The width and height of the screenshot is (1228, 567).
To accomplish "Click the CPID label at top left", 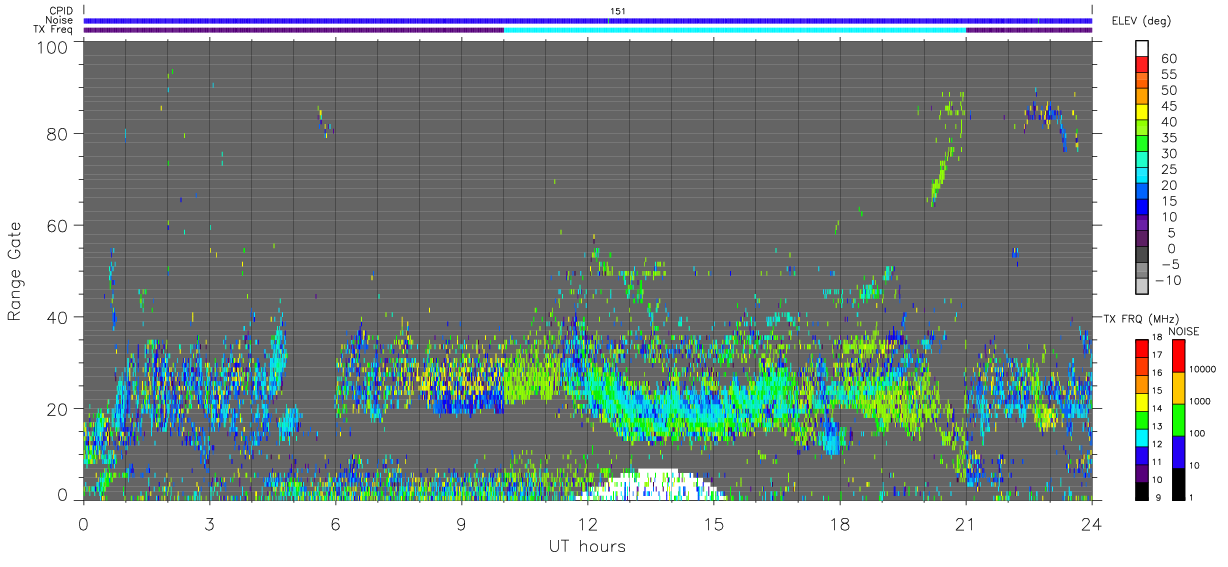I will pyautogui.click(x=59, y=11).
